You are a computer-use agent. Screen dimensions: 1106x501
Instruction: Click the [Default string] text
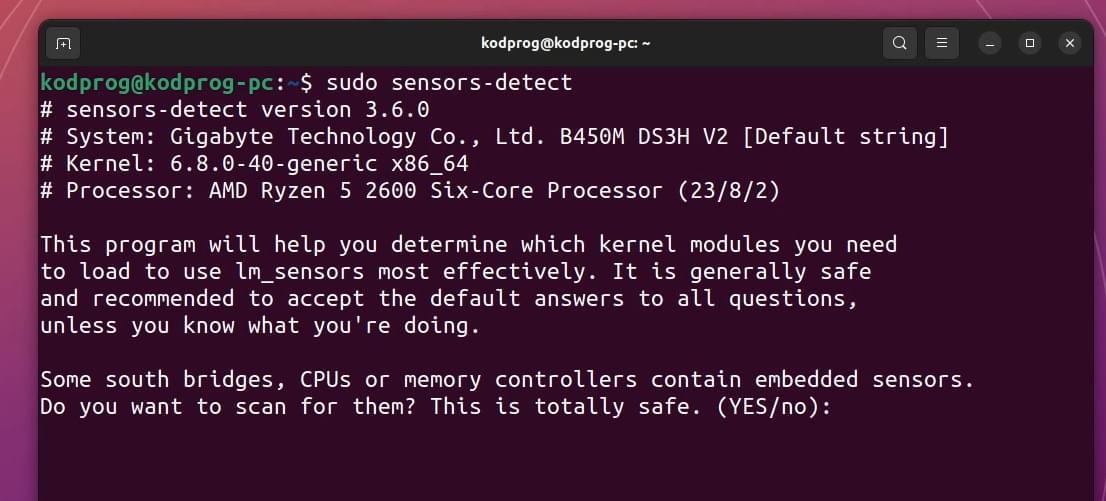pos(846,137)
